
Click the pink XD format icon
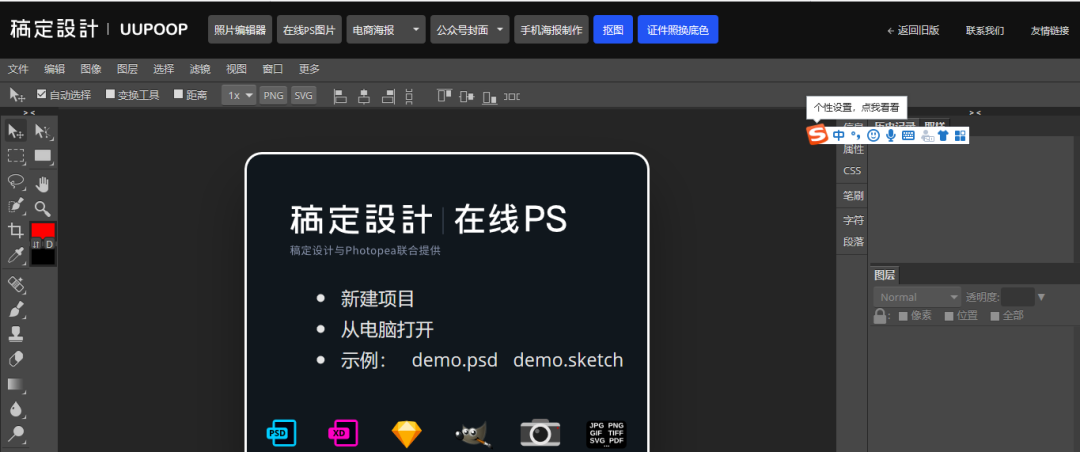(x=342, y=433)
